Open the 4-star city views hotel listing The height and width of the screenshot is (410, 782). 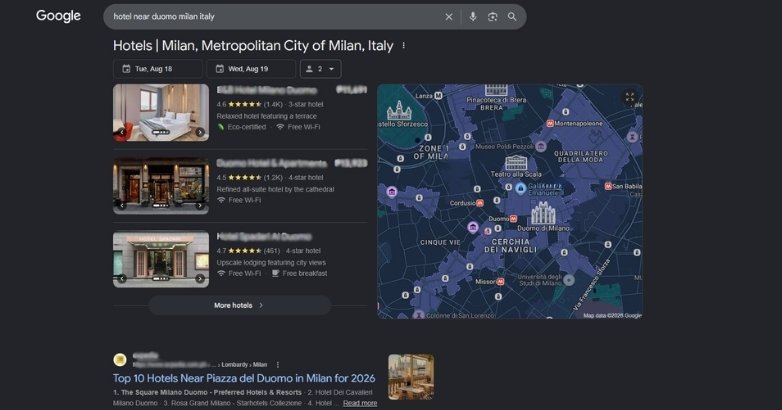pyautogui.click(x=264, y=236)
